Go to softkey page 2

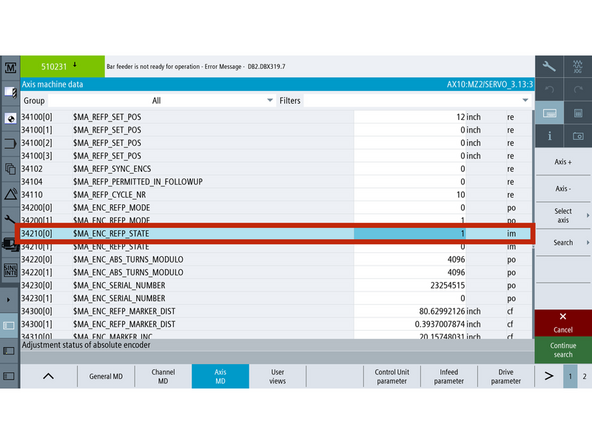584,376
